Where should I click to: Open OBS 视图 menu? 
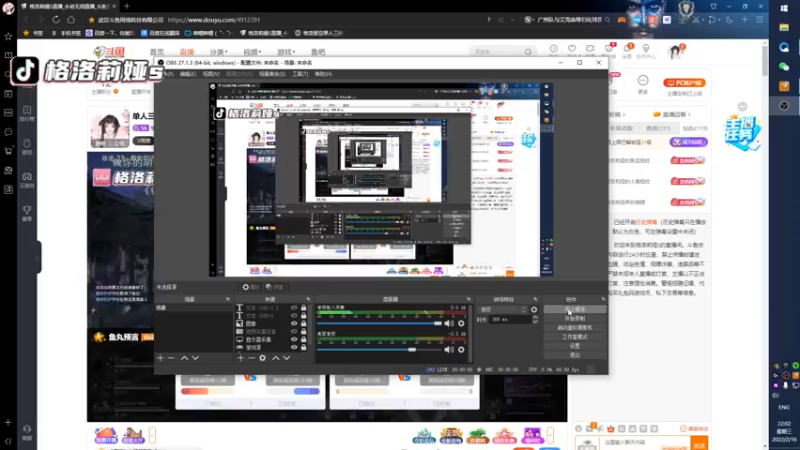[211, 74]
